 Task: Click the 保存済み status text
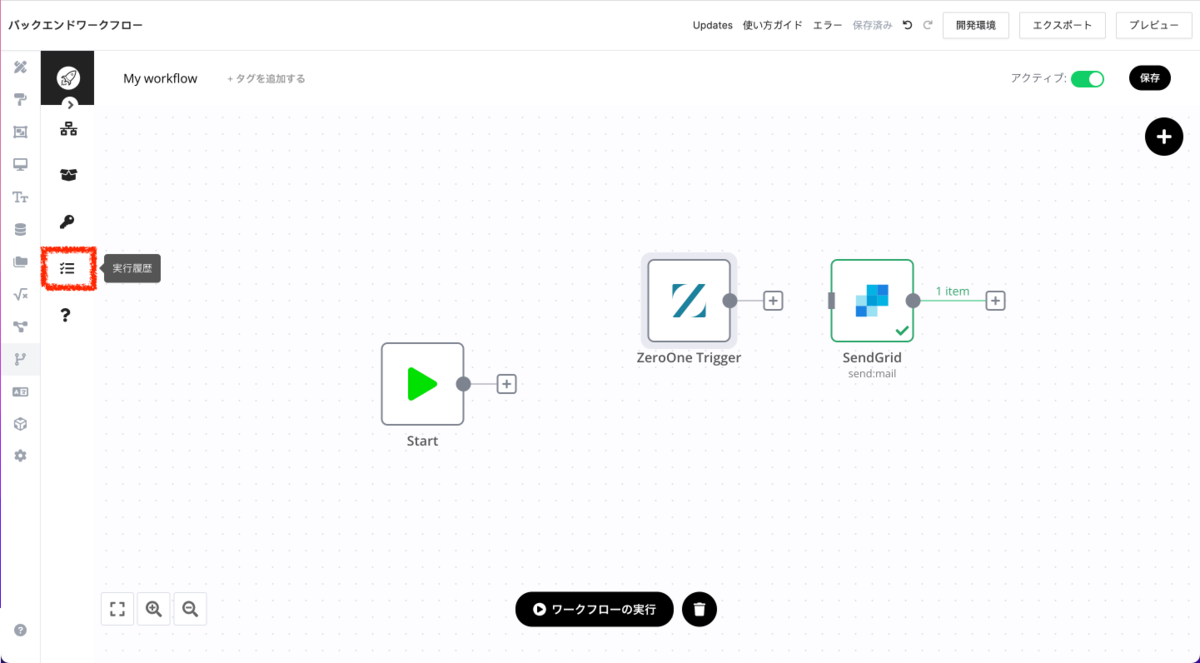(872, 25)
